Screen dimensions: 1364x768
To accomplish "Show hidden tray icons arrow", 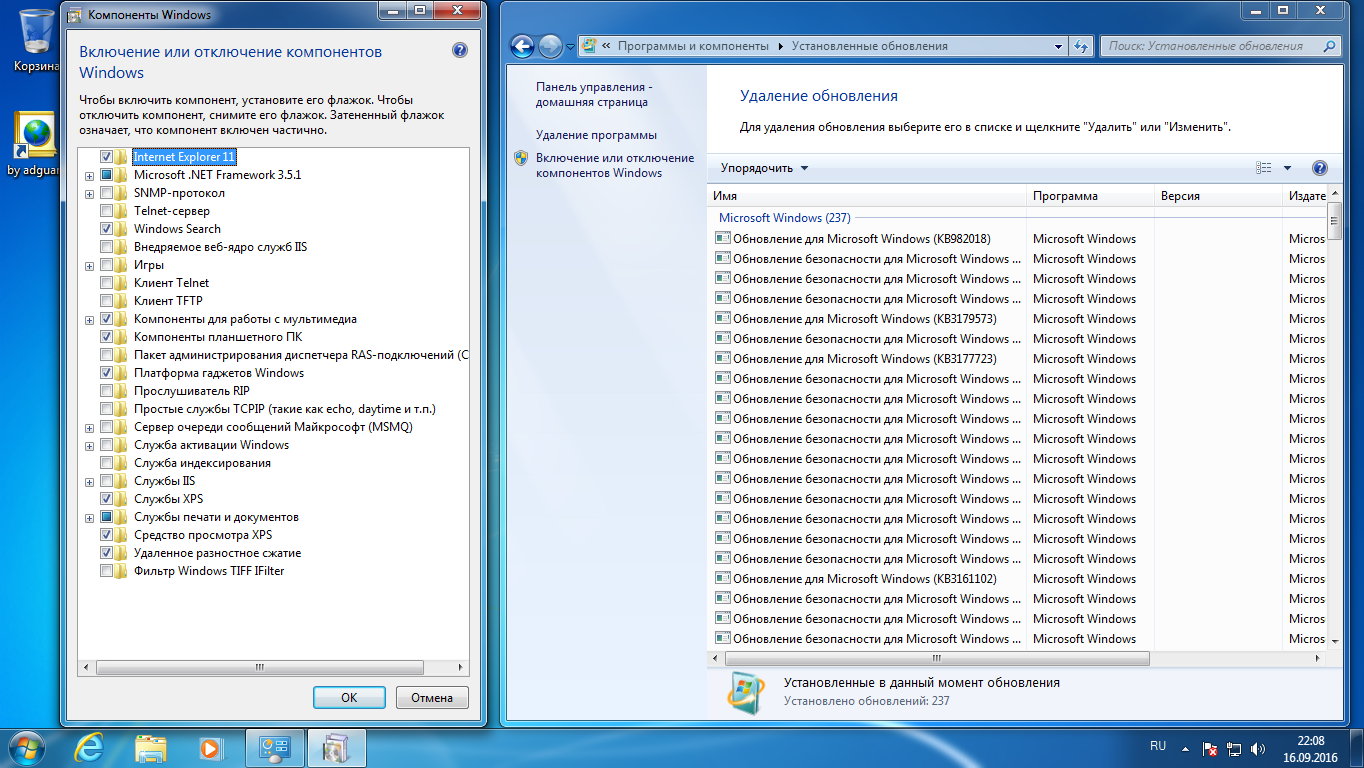I will point(1186,748).
